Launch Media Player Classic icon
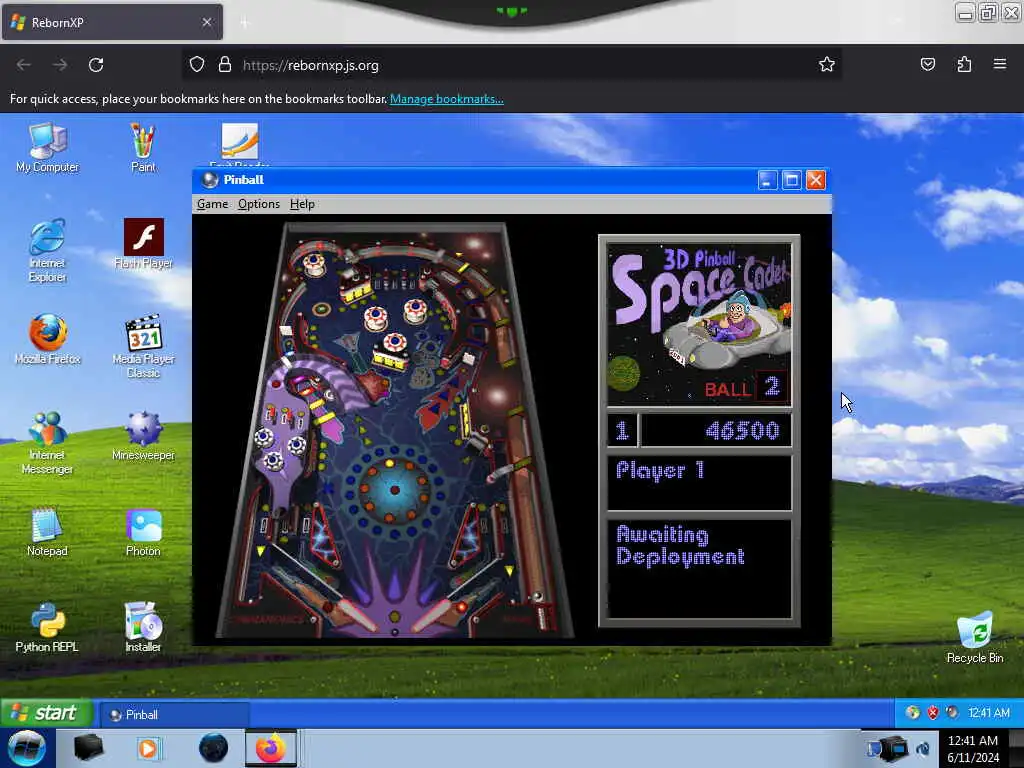The height and width of the screenshot is (768, 1024). (143, 346)
